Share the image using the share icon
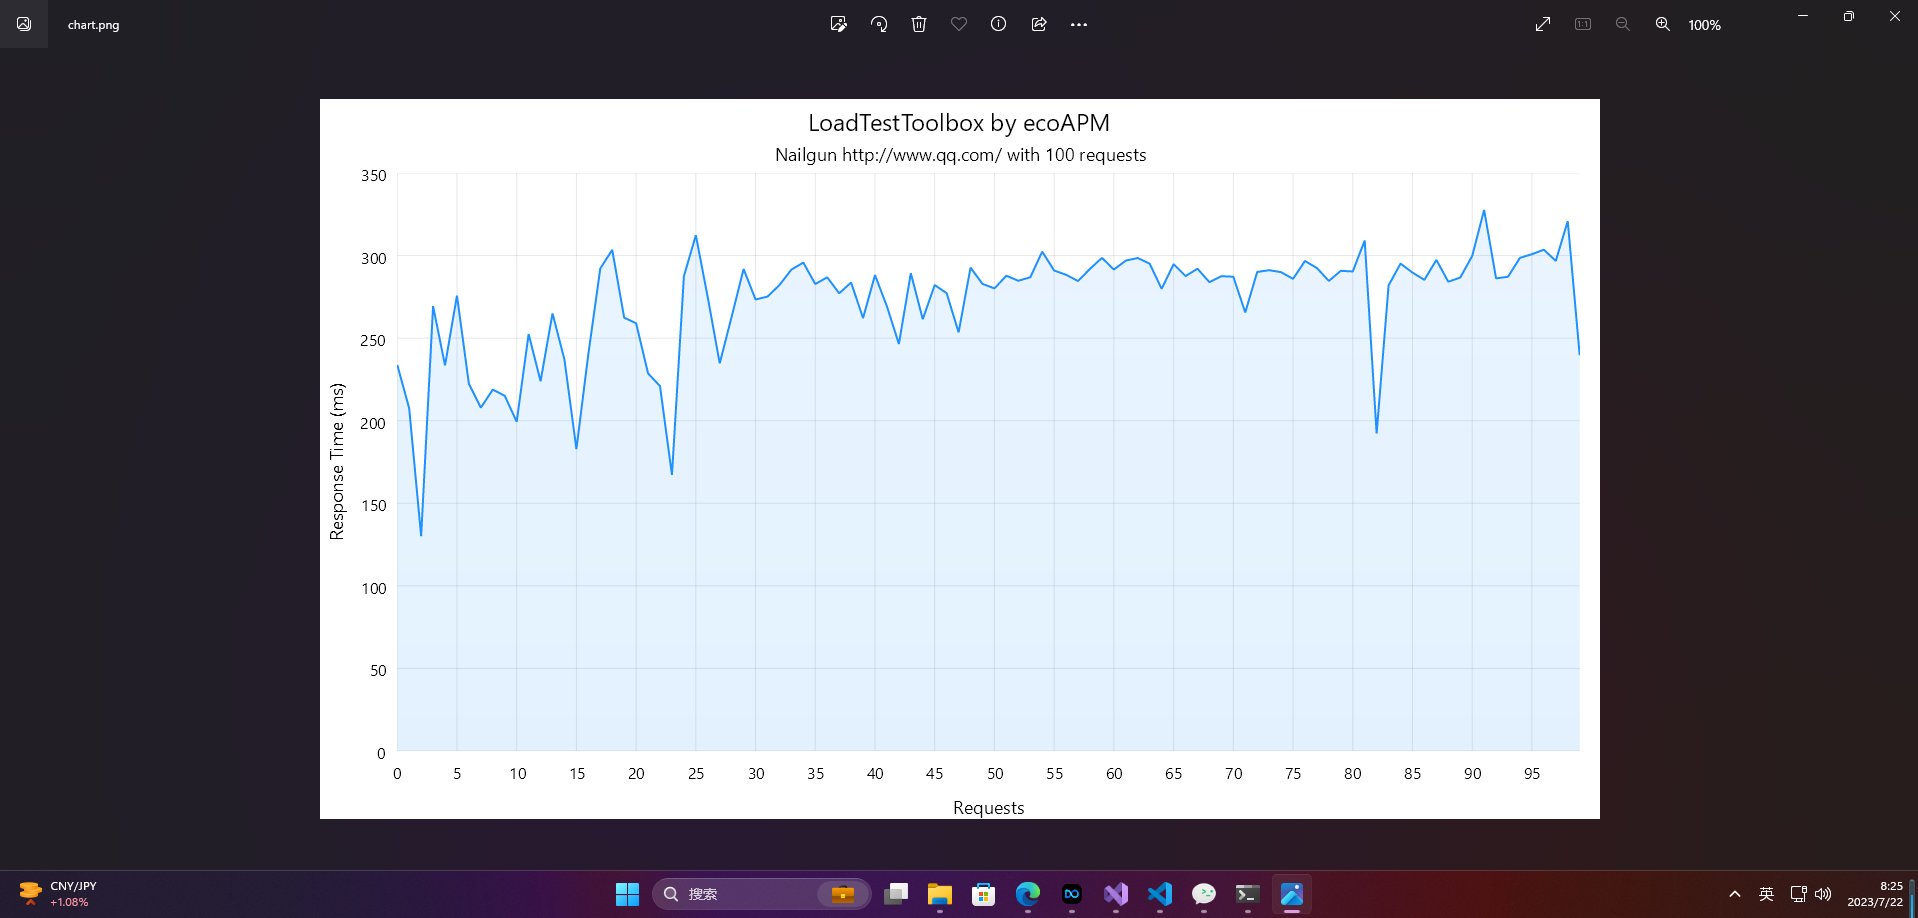Viewport: 1918px width, 918px height. (x=1039, y=24)
